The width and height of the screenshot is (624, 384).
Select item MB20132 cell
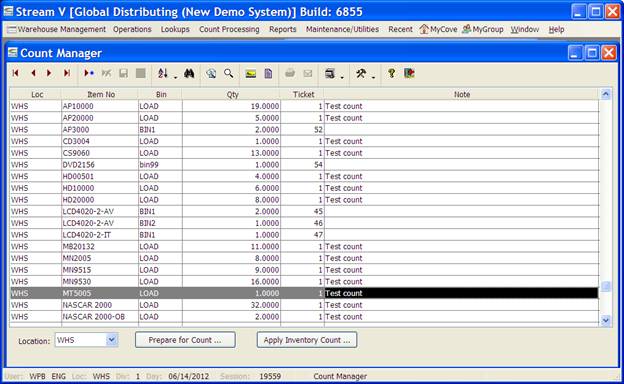click(100, 247)
